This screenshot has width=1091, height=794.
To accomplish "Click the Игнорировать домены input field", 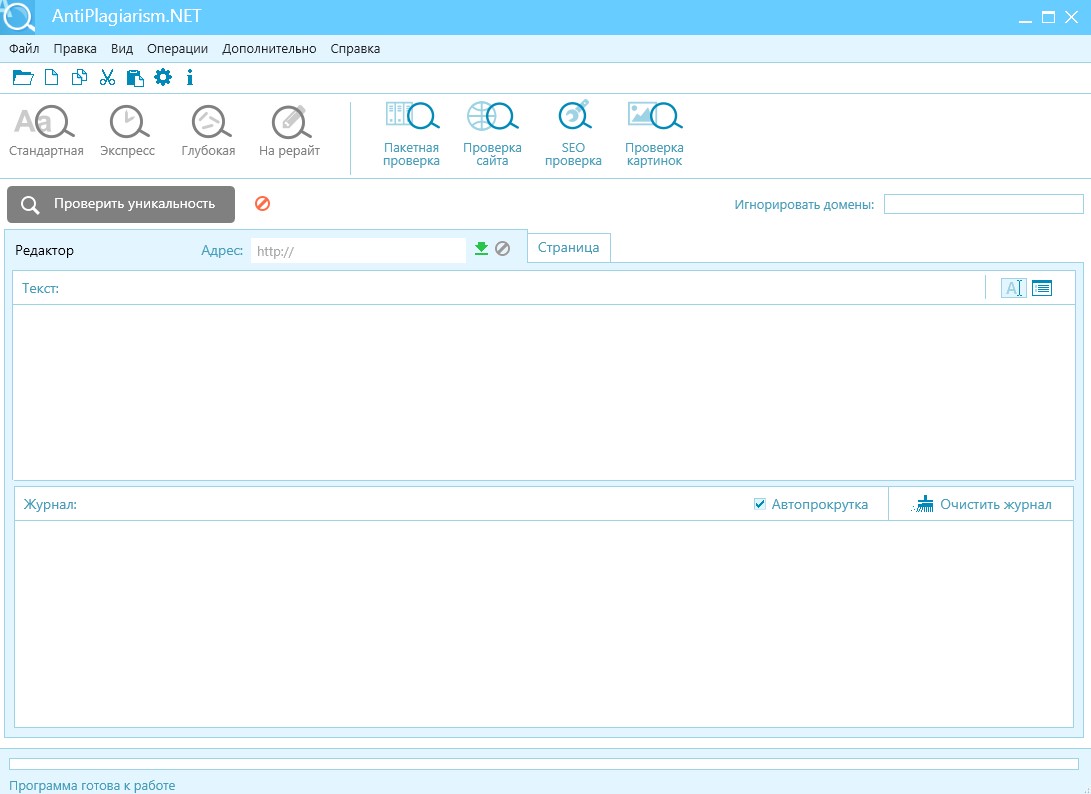I will (983, 204).
